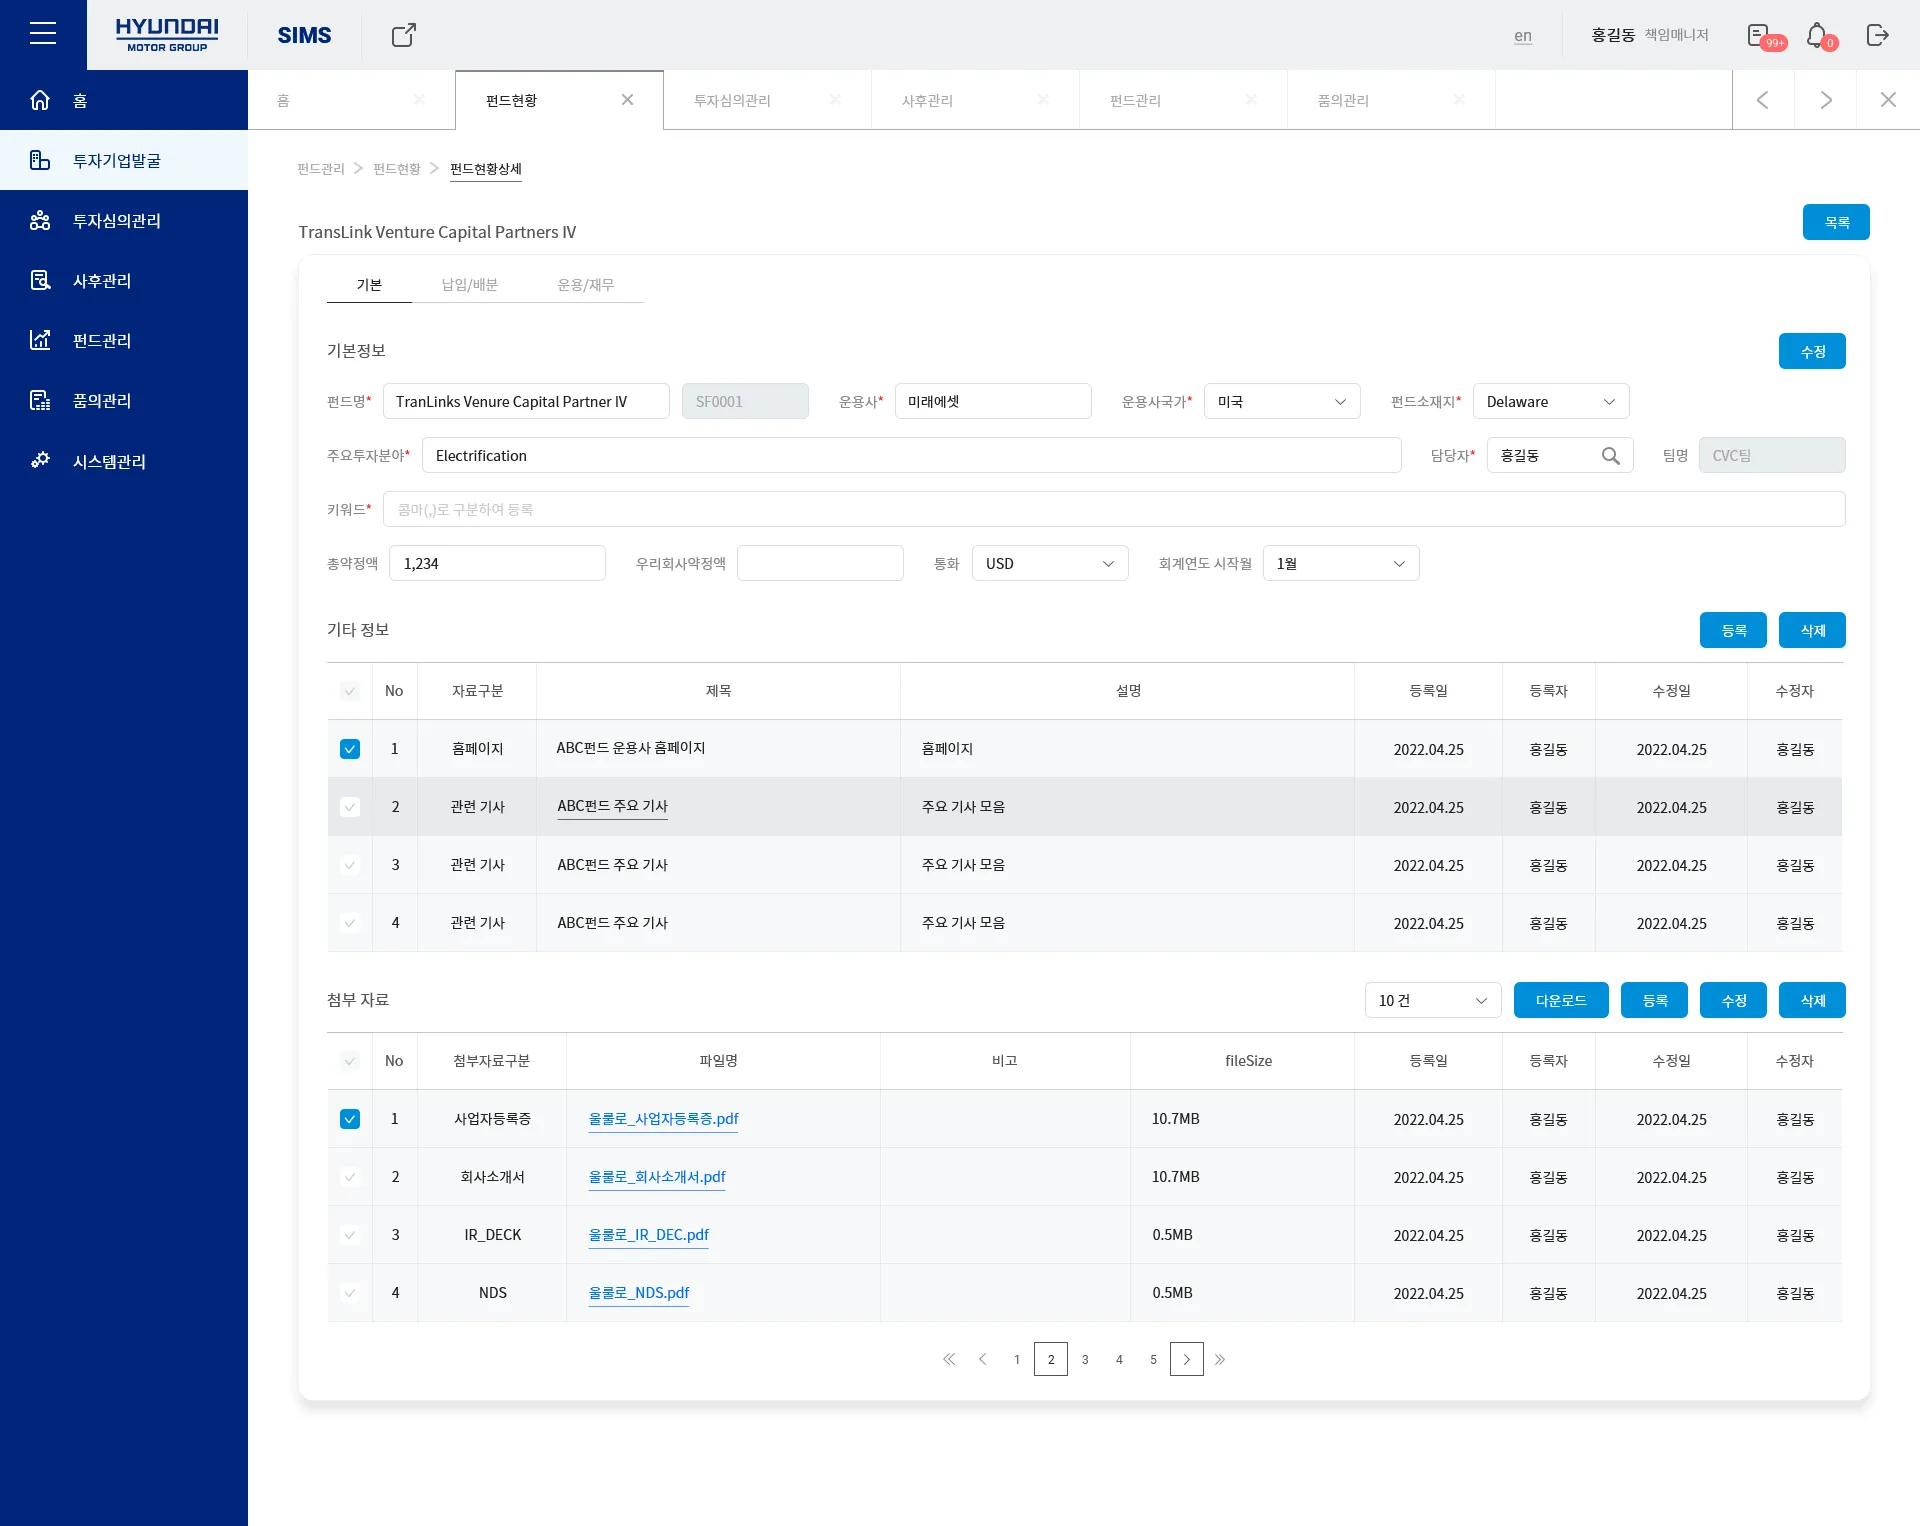1920x1526 pixels.
Task: Switch to the 운용/재무 tab
Action: tap(586, 285)
